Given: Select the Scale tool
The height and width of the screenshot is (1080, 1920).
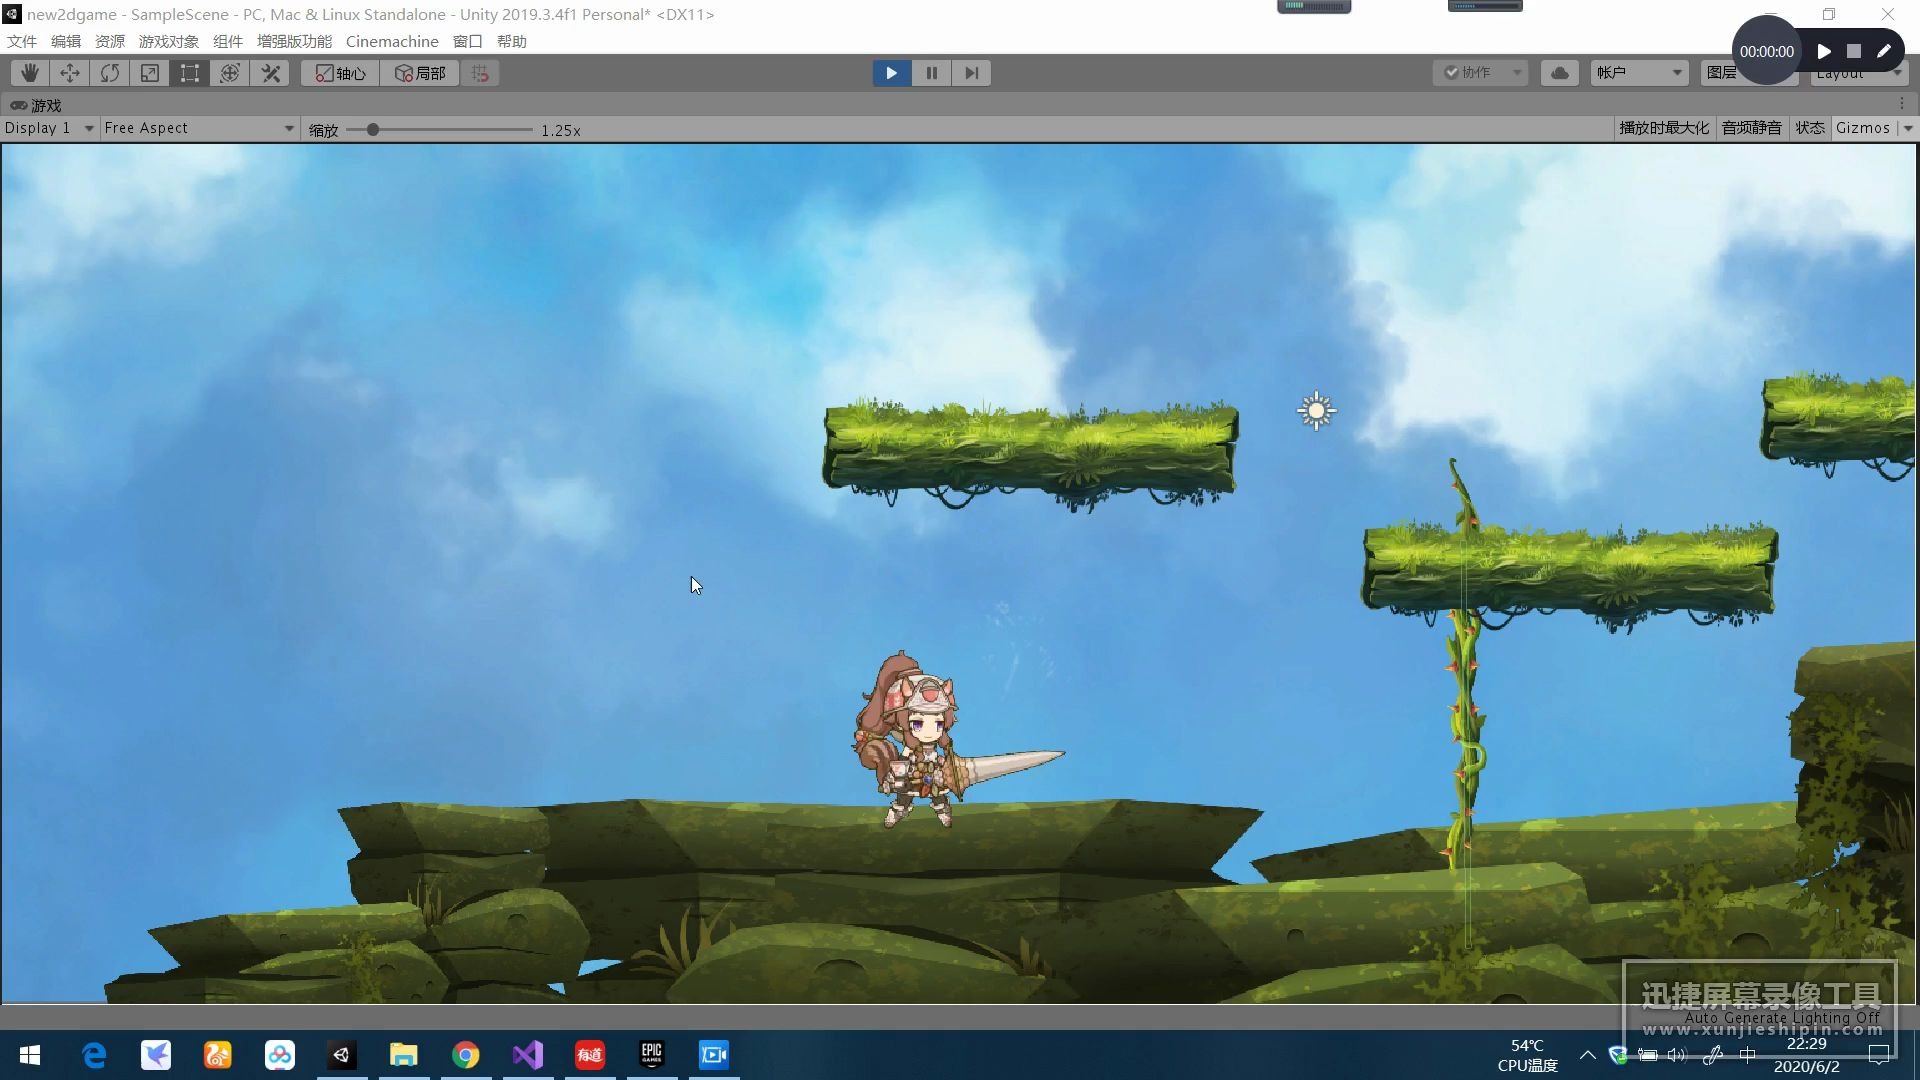Looking at the screenshot, I should pos(150,73).
